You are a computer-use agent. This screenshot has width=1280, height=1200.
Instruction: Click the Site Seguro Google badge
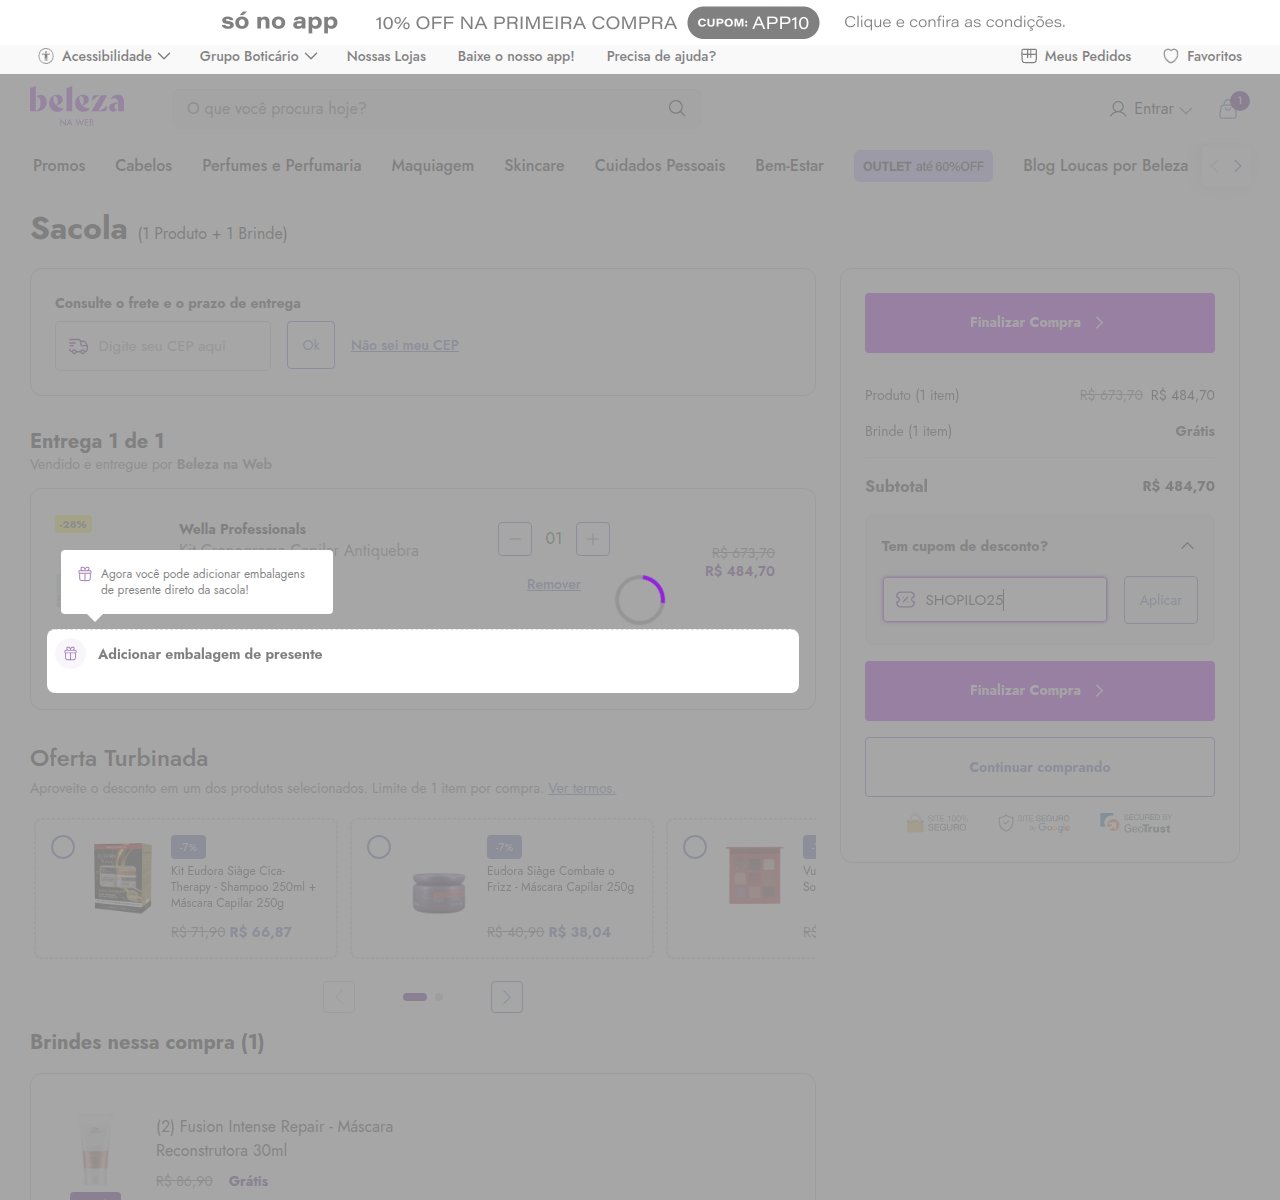click(1034, 823)
